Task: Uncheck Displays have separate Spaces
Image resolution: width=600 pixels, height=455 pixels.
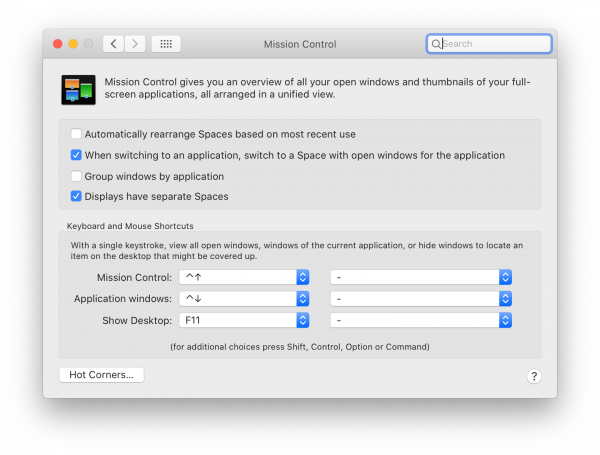Action: [x=76, y=196]
